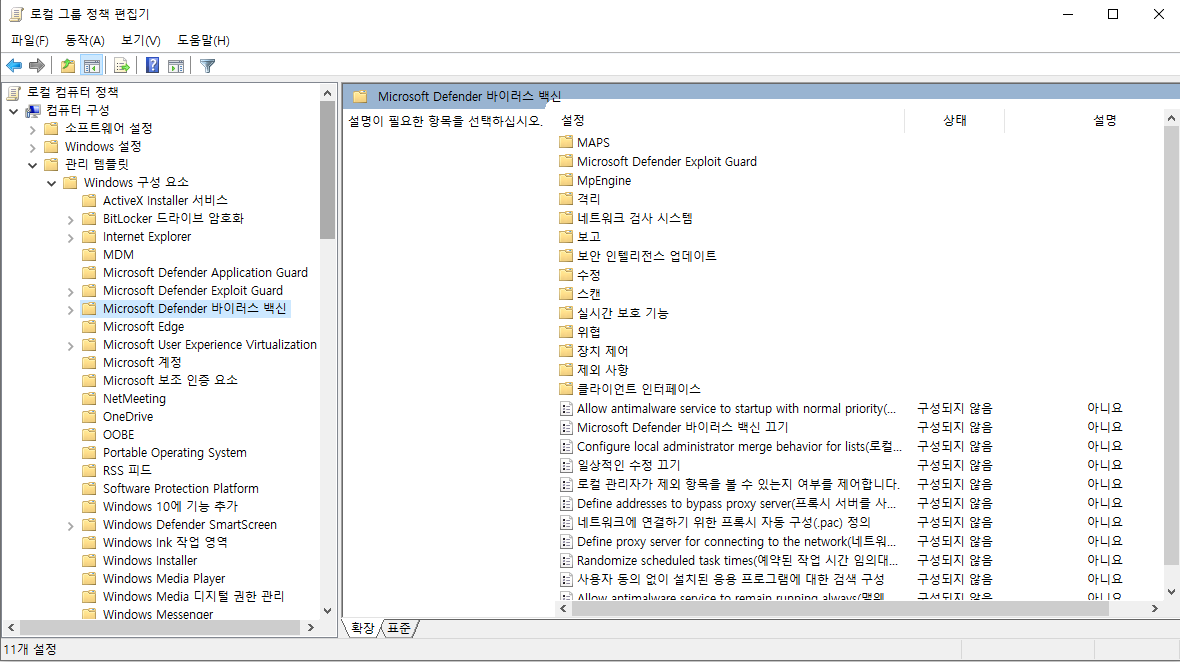Click the tree pane vertical scrollbar thumb
Screen dimensions: 1180x662
coord(327,170)
